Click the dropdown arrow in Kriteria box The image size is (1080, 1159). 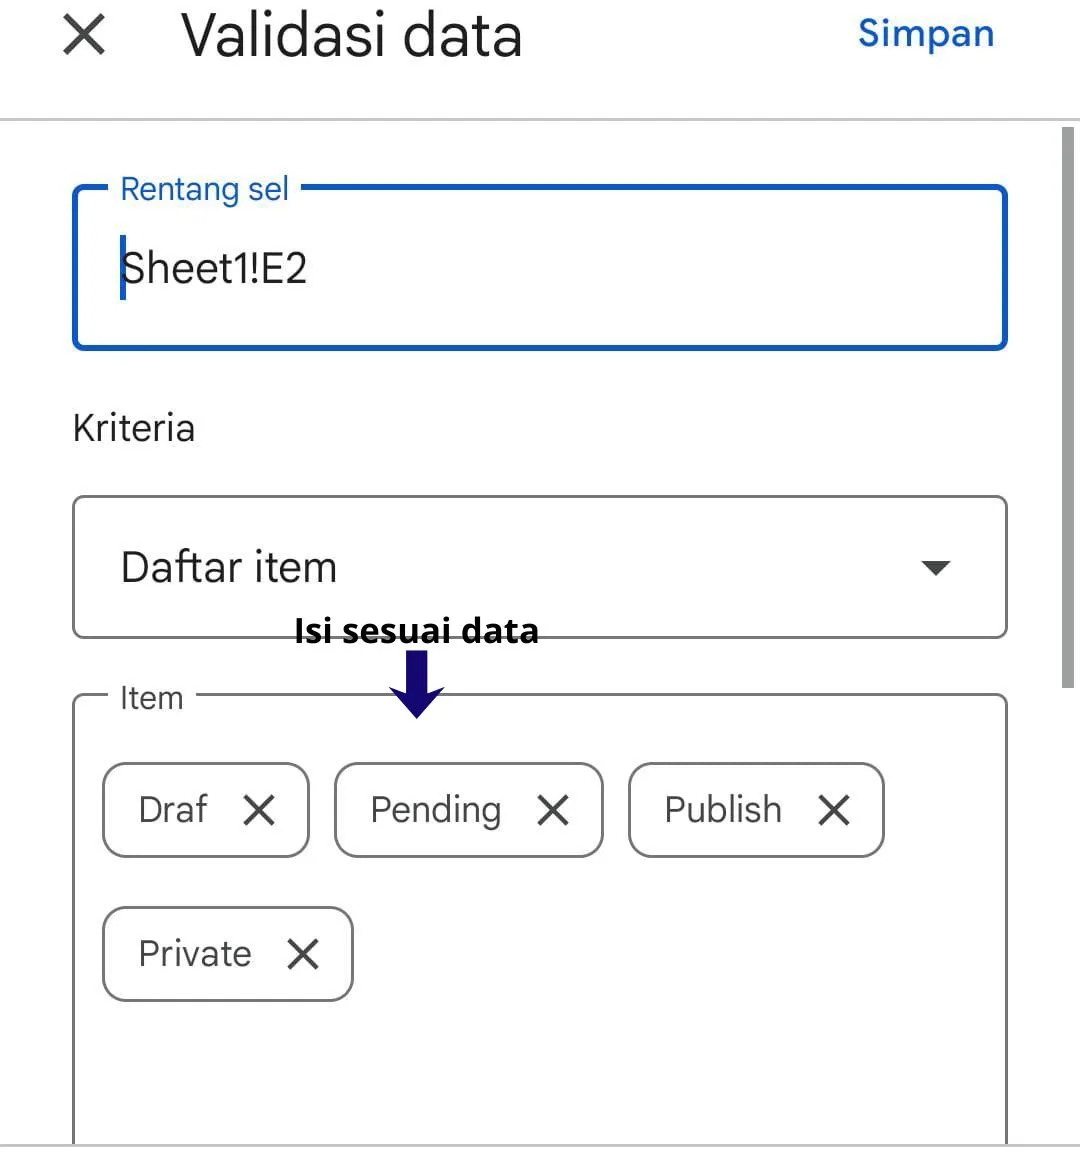pos(935,568)
